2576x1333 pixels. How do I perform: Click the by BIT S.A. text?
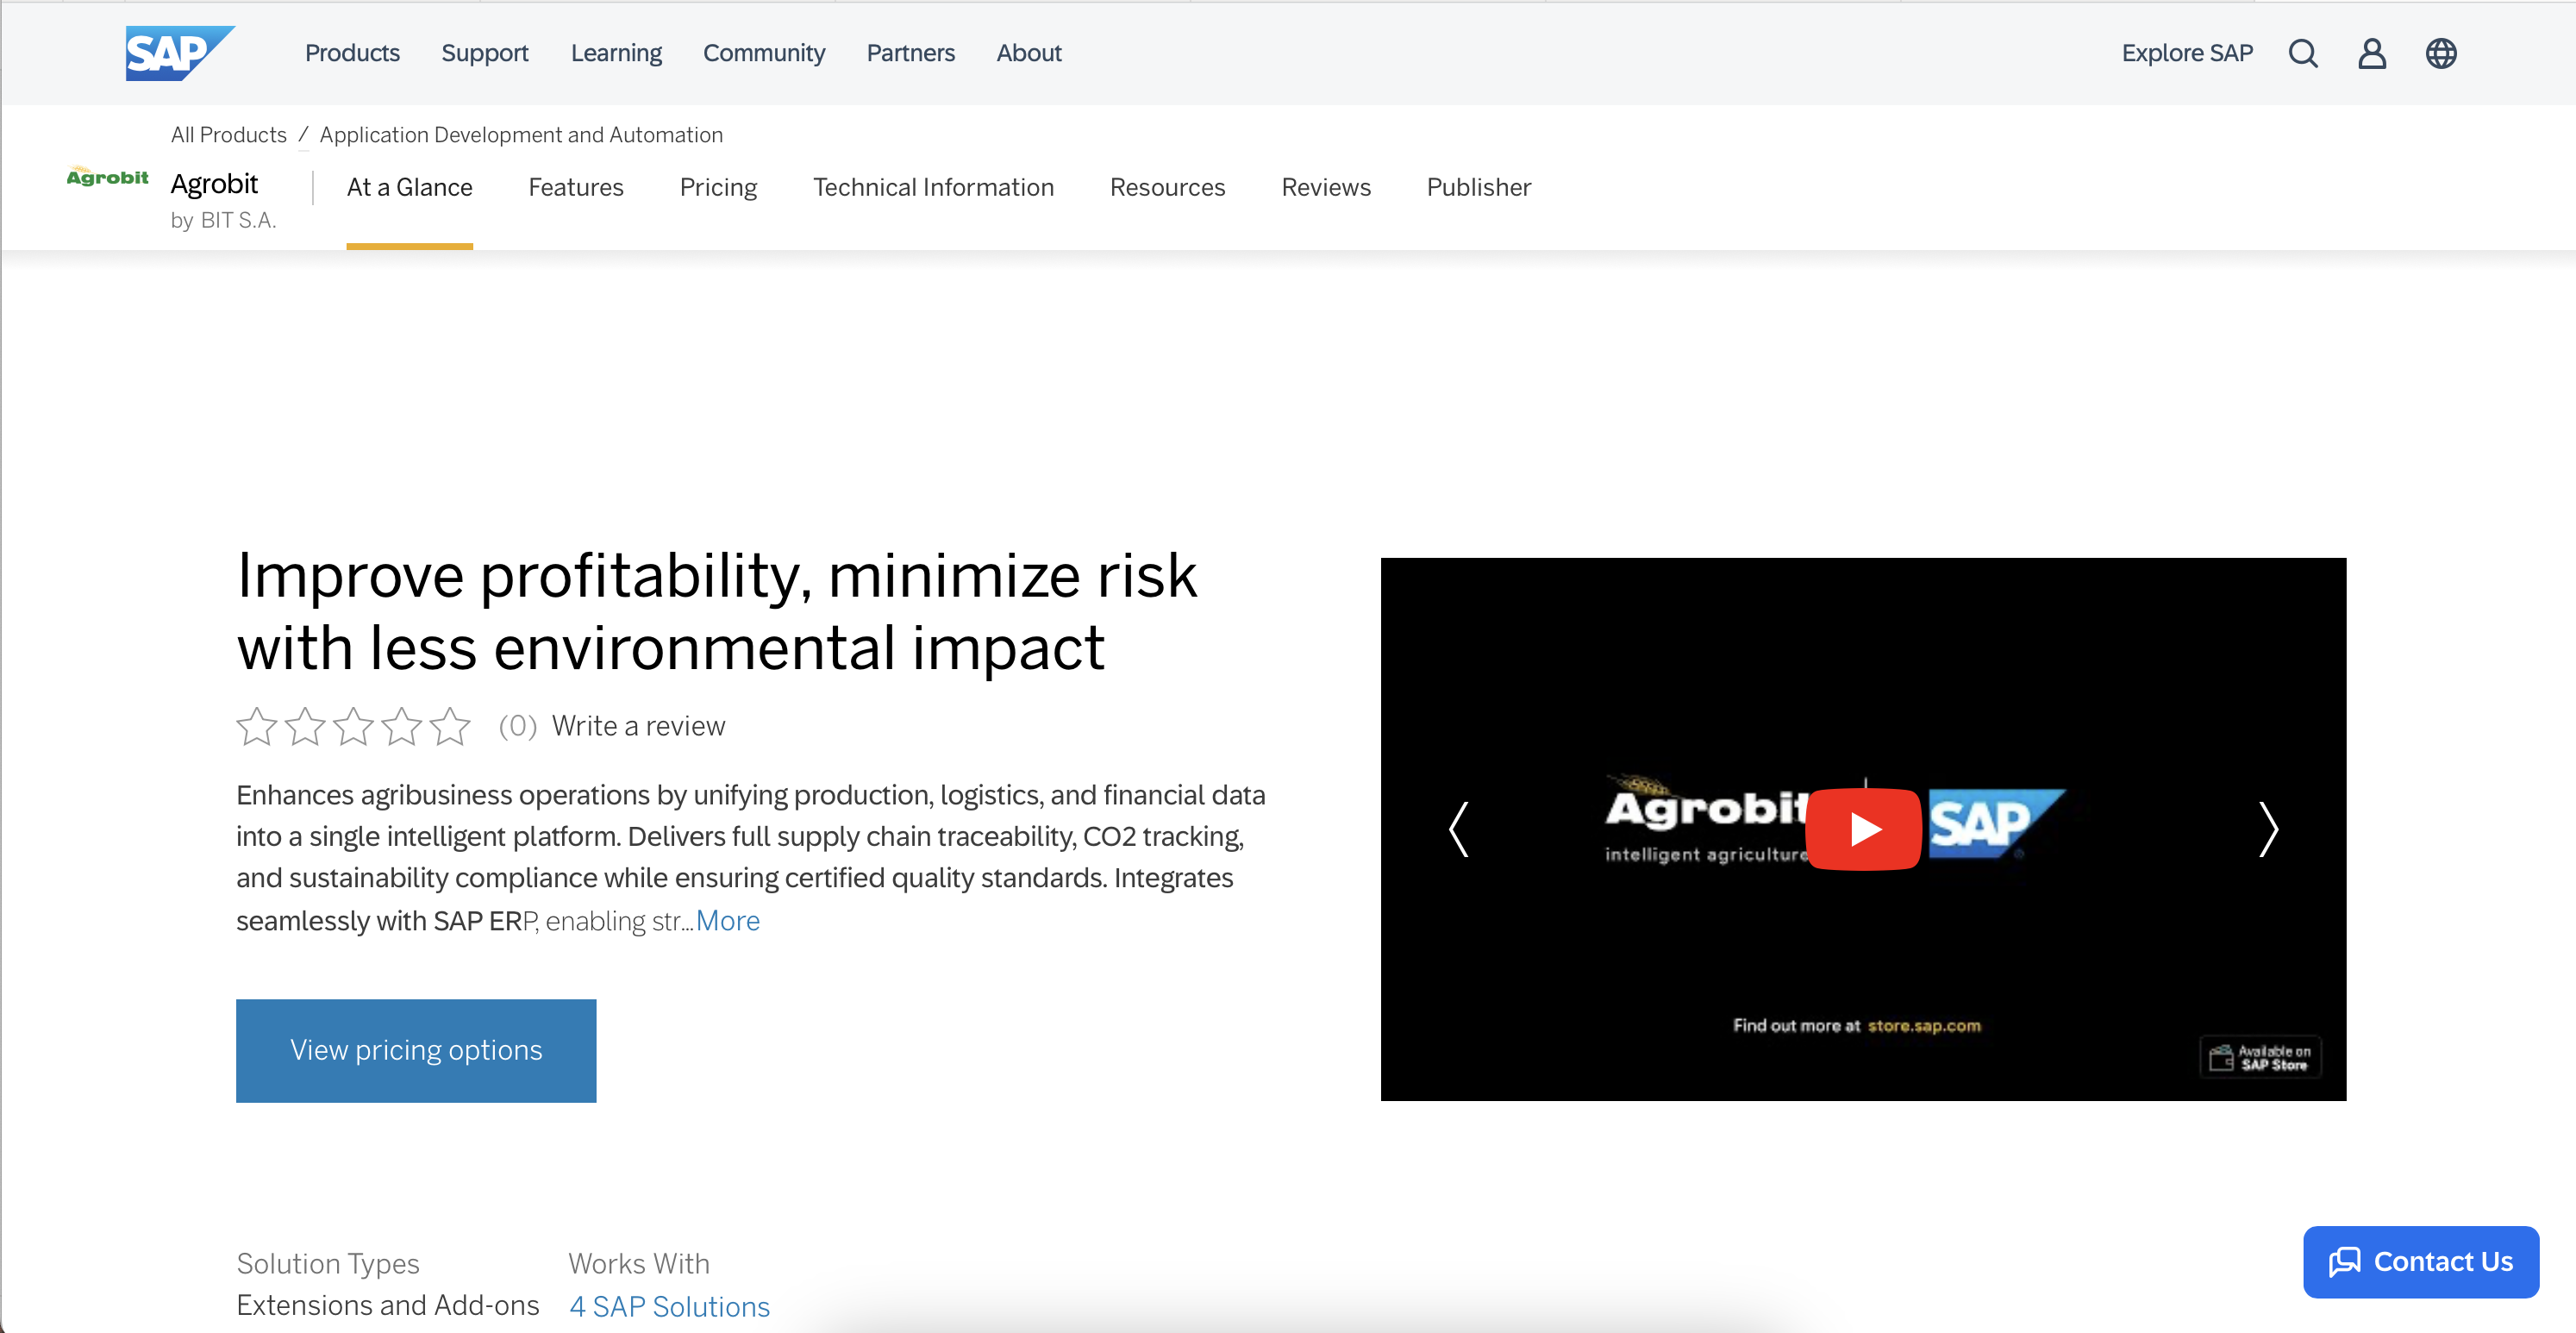[223, 220]
